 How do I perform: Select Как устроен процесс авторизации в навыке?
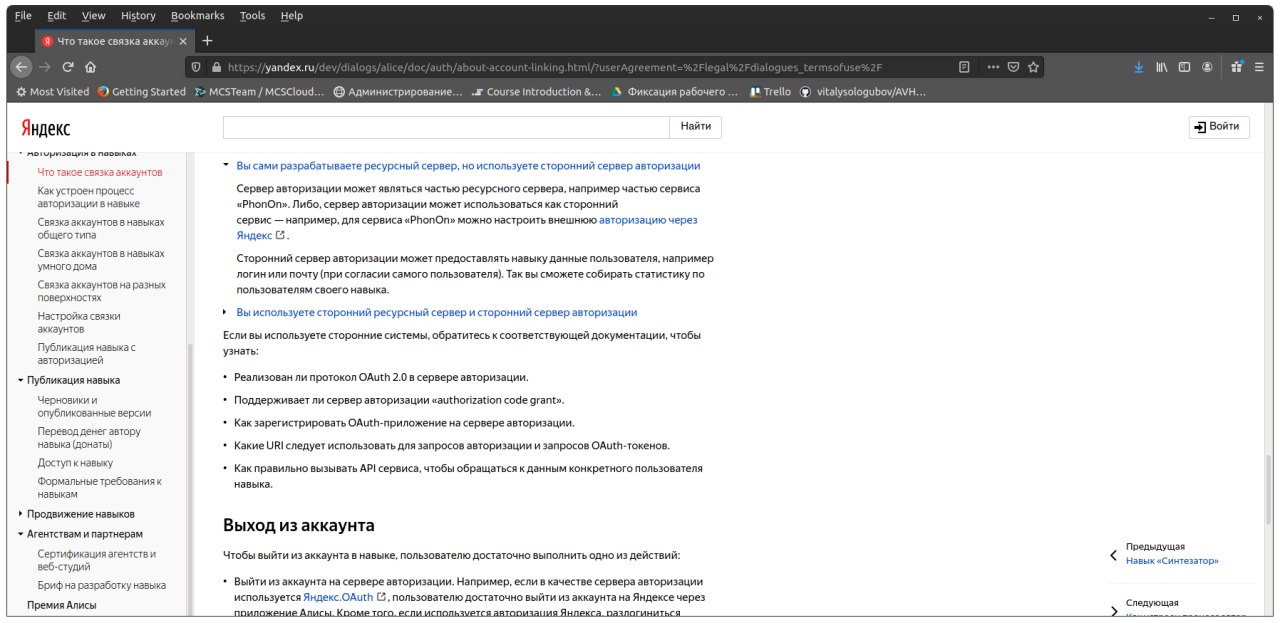coord(88,197)
